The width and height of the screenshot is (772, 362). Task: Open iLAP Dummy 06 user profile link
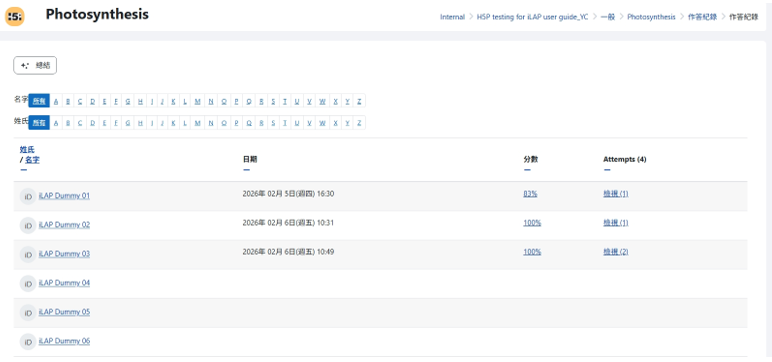pos(64,341)
